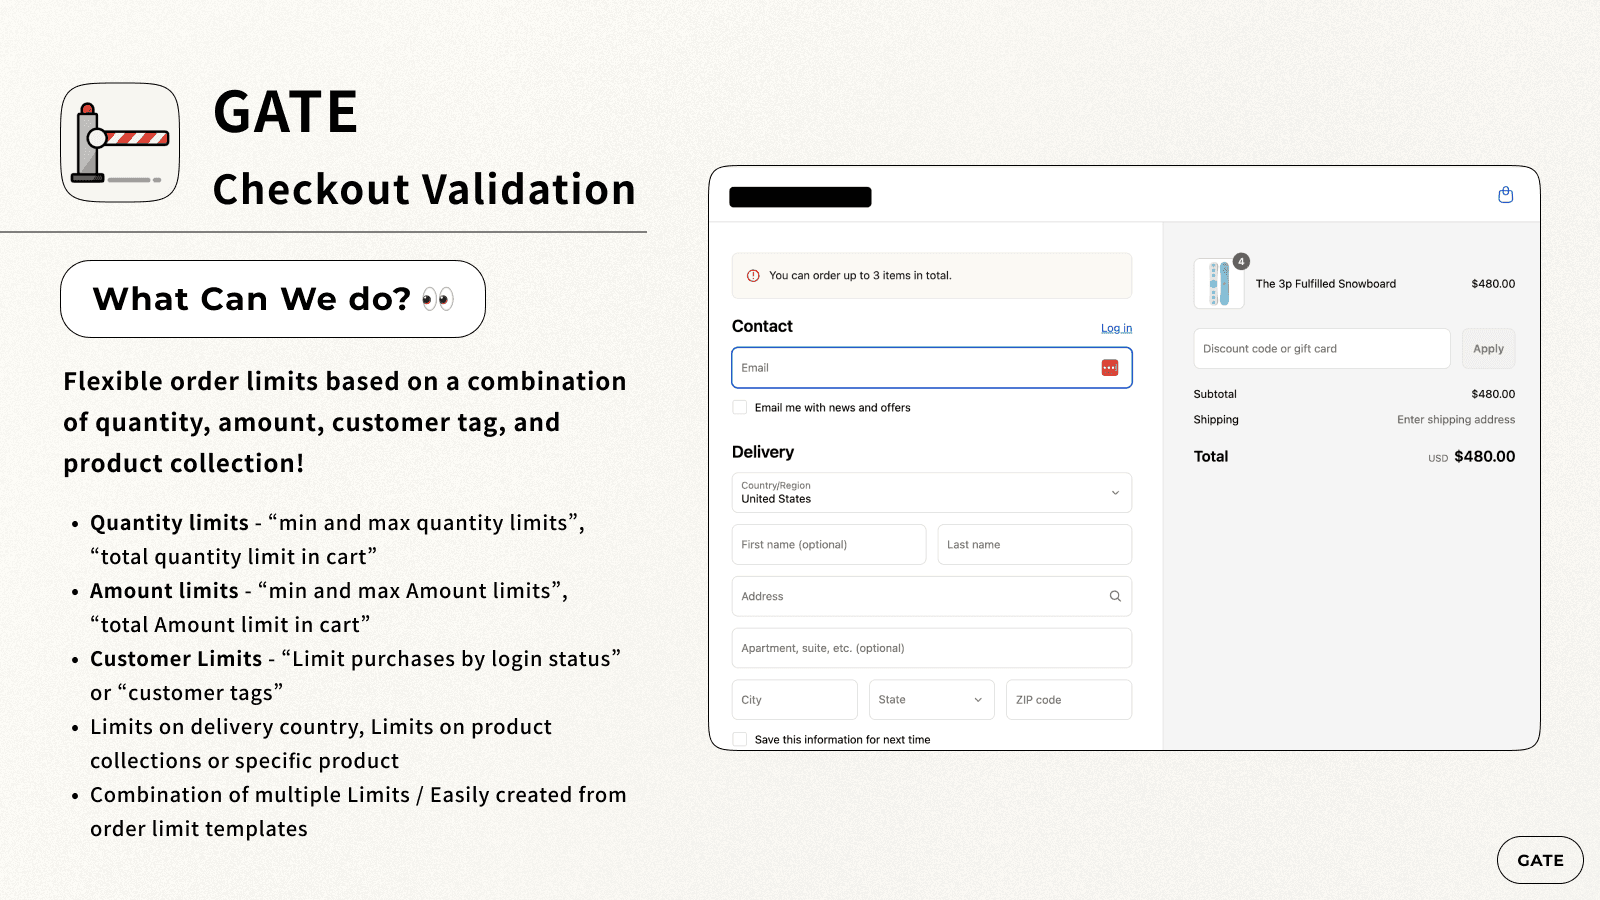This screenshot has height=900, width=1600.
Task: Click the red password manager icon in Email
Action: click(x=1109, y=368)
